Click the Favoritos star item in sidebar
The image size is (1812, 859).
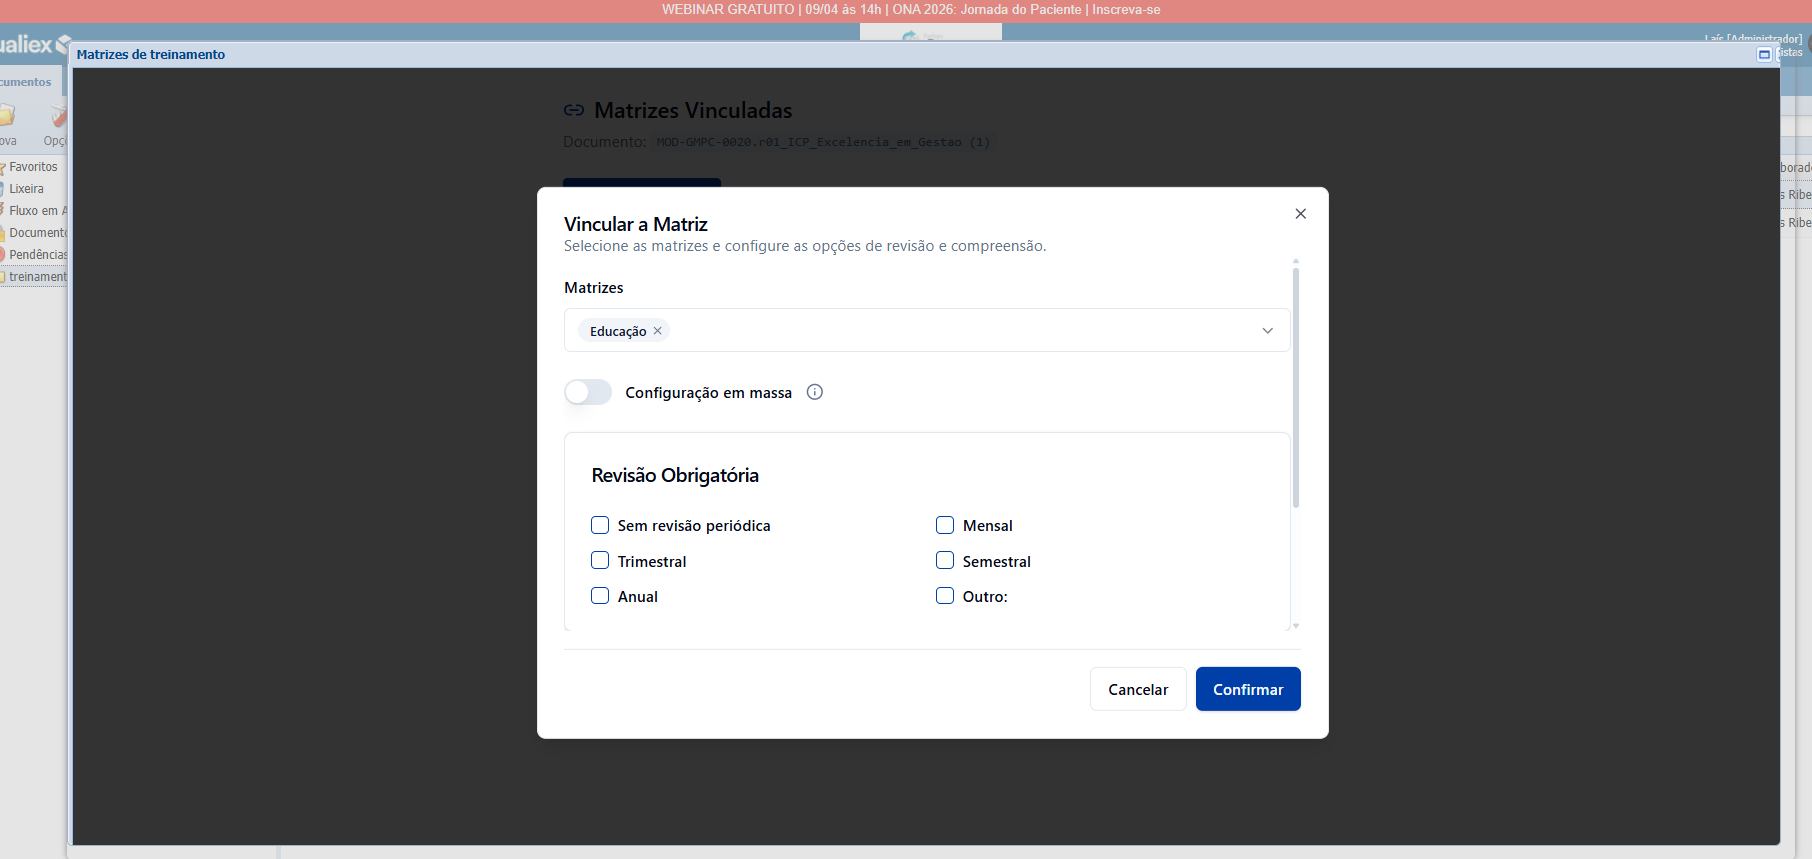pos(32,167)
